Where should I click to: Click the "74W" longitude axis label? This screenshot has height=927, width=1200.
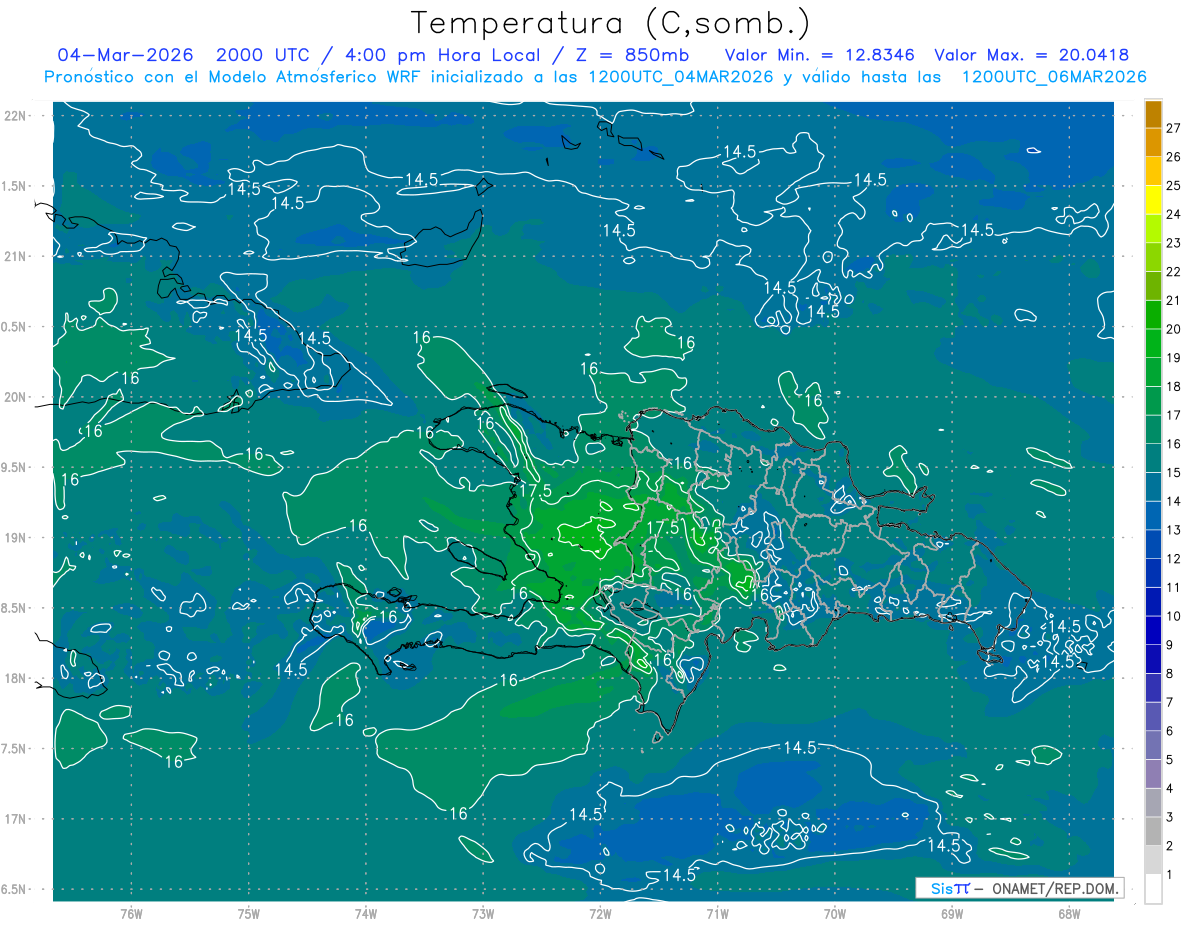pos(365,914)
